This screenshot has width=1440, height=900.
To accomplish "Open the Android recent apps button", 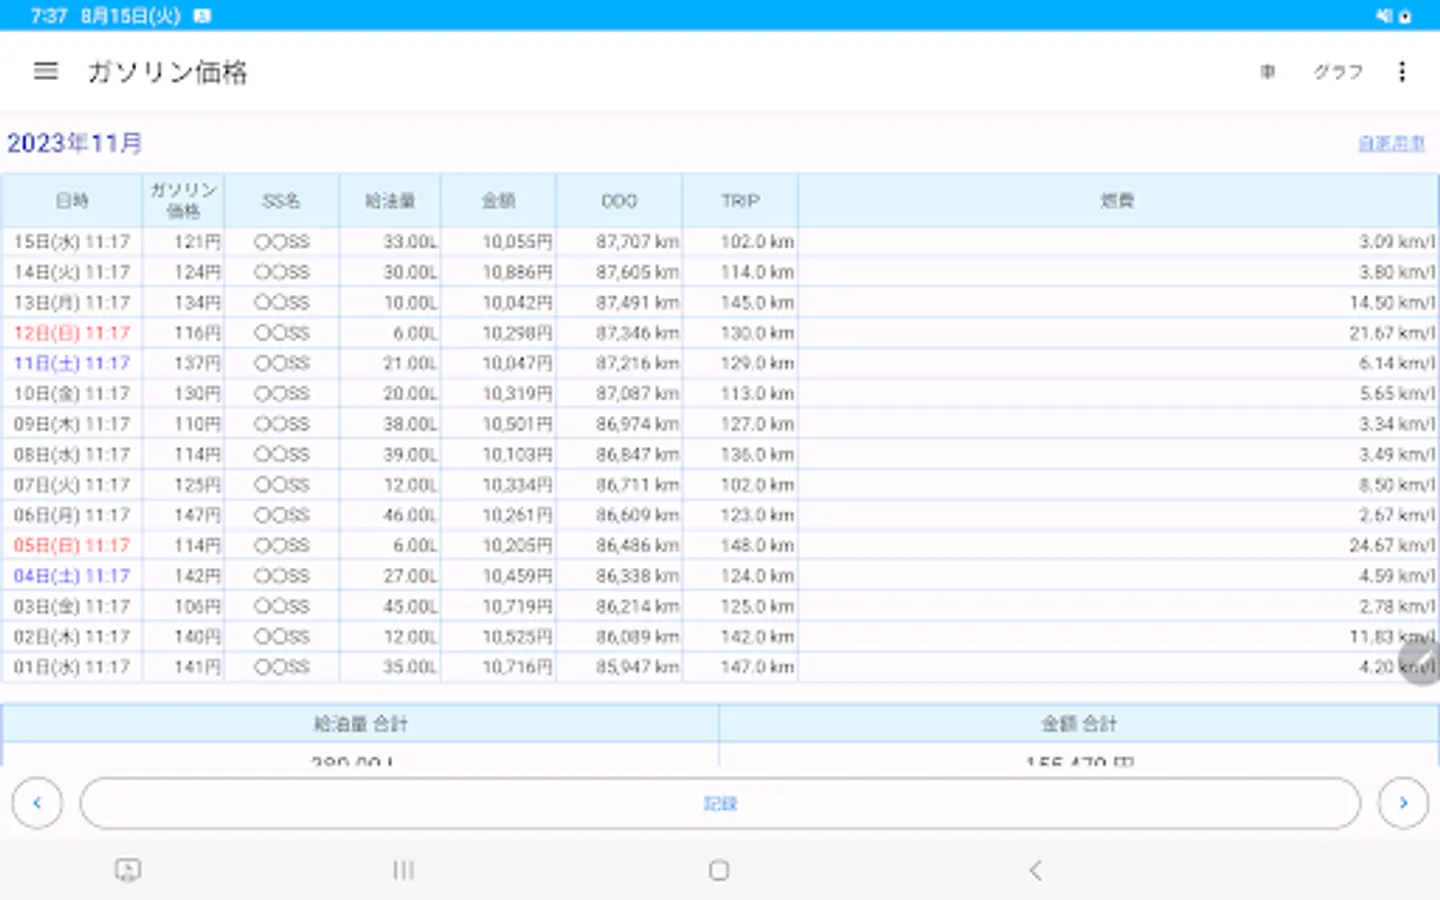I will pos(403,870).
